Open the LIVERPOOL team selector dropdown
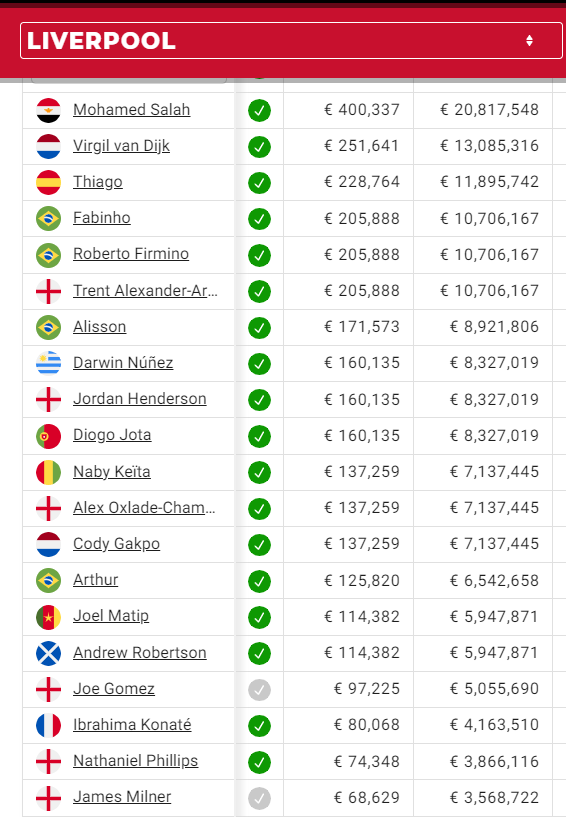566x817 pixels. coord(291,41)
